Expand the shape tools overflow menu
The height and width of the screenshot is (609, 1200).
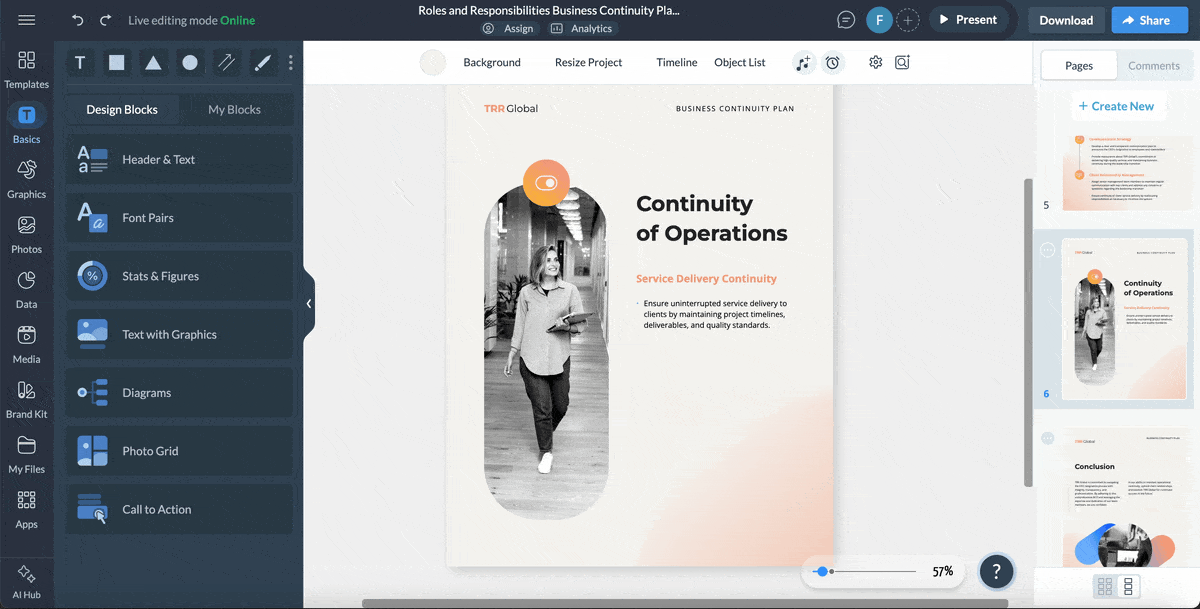tap(290, 62)
